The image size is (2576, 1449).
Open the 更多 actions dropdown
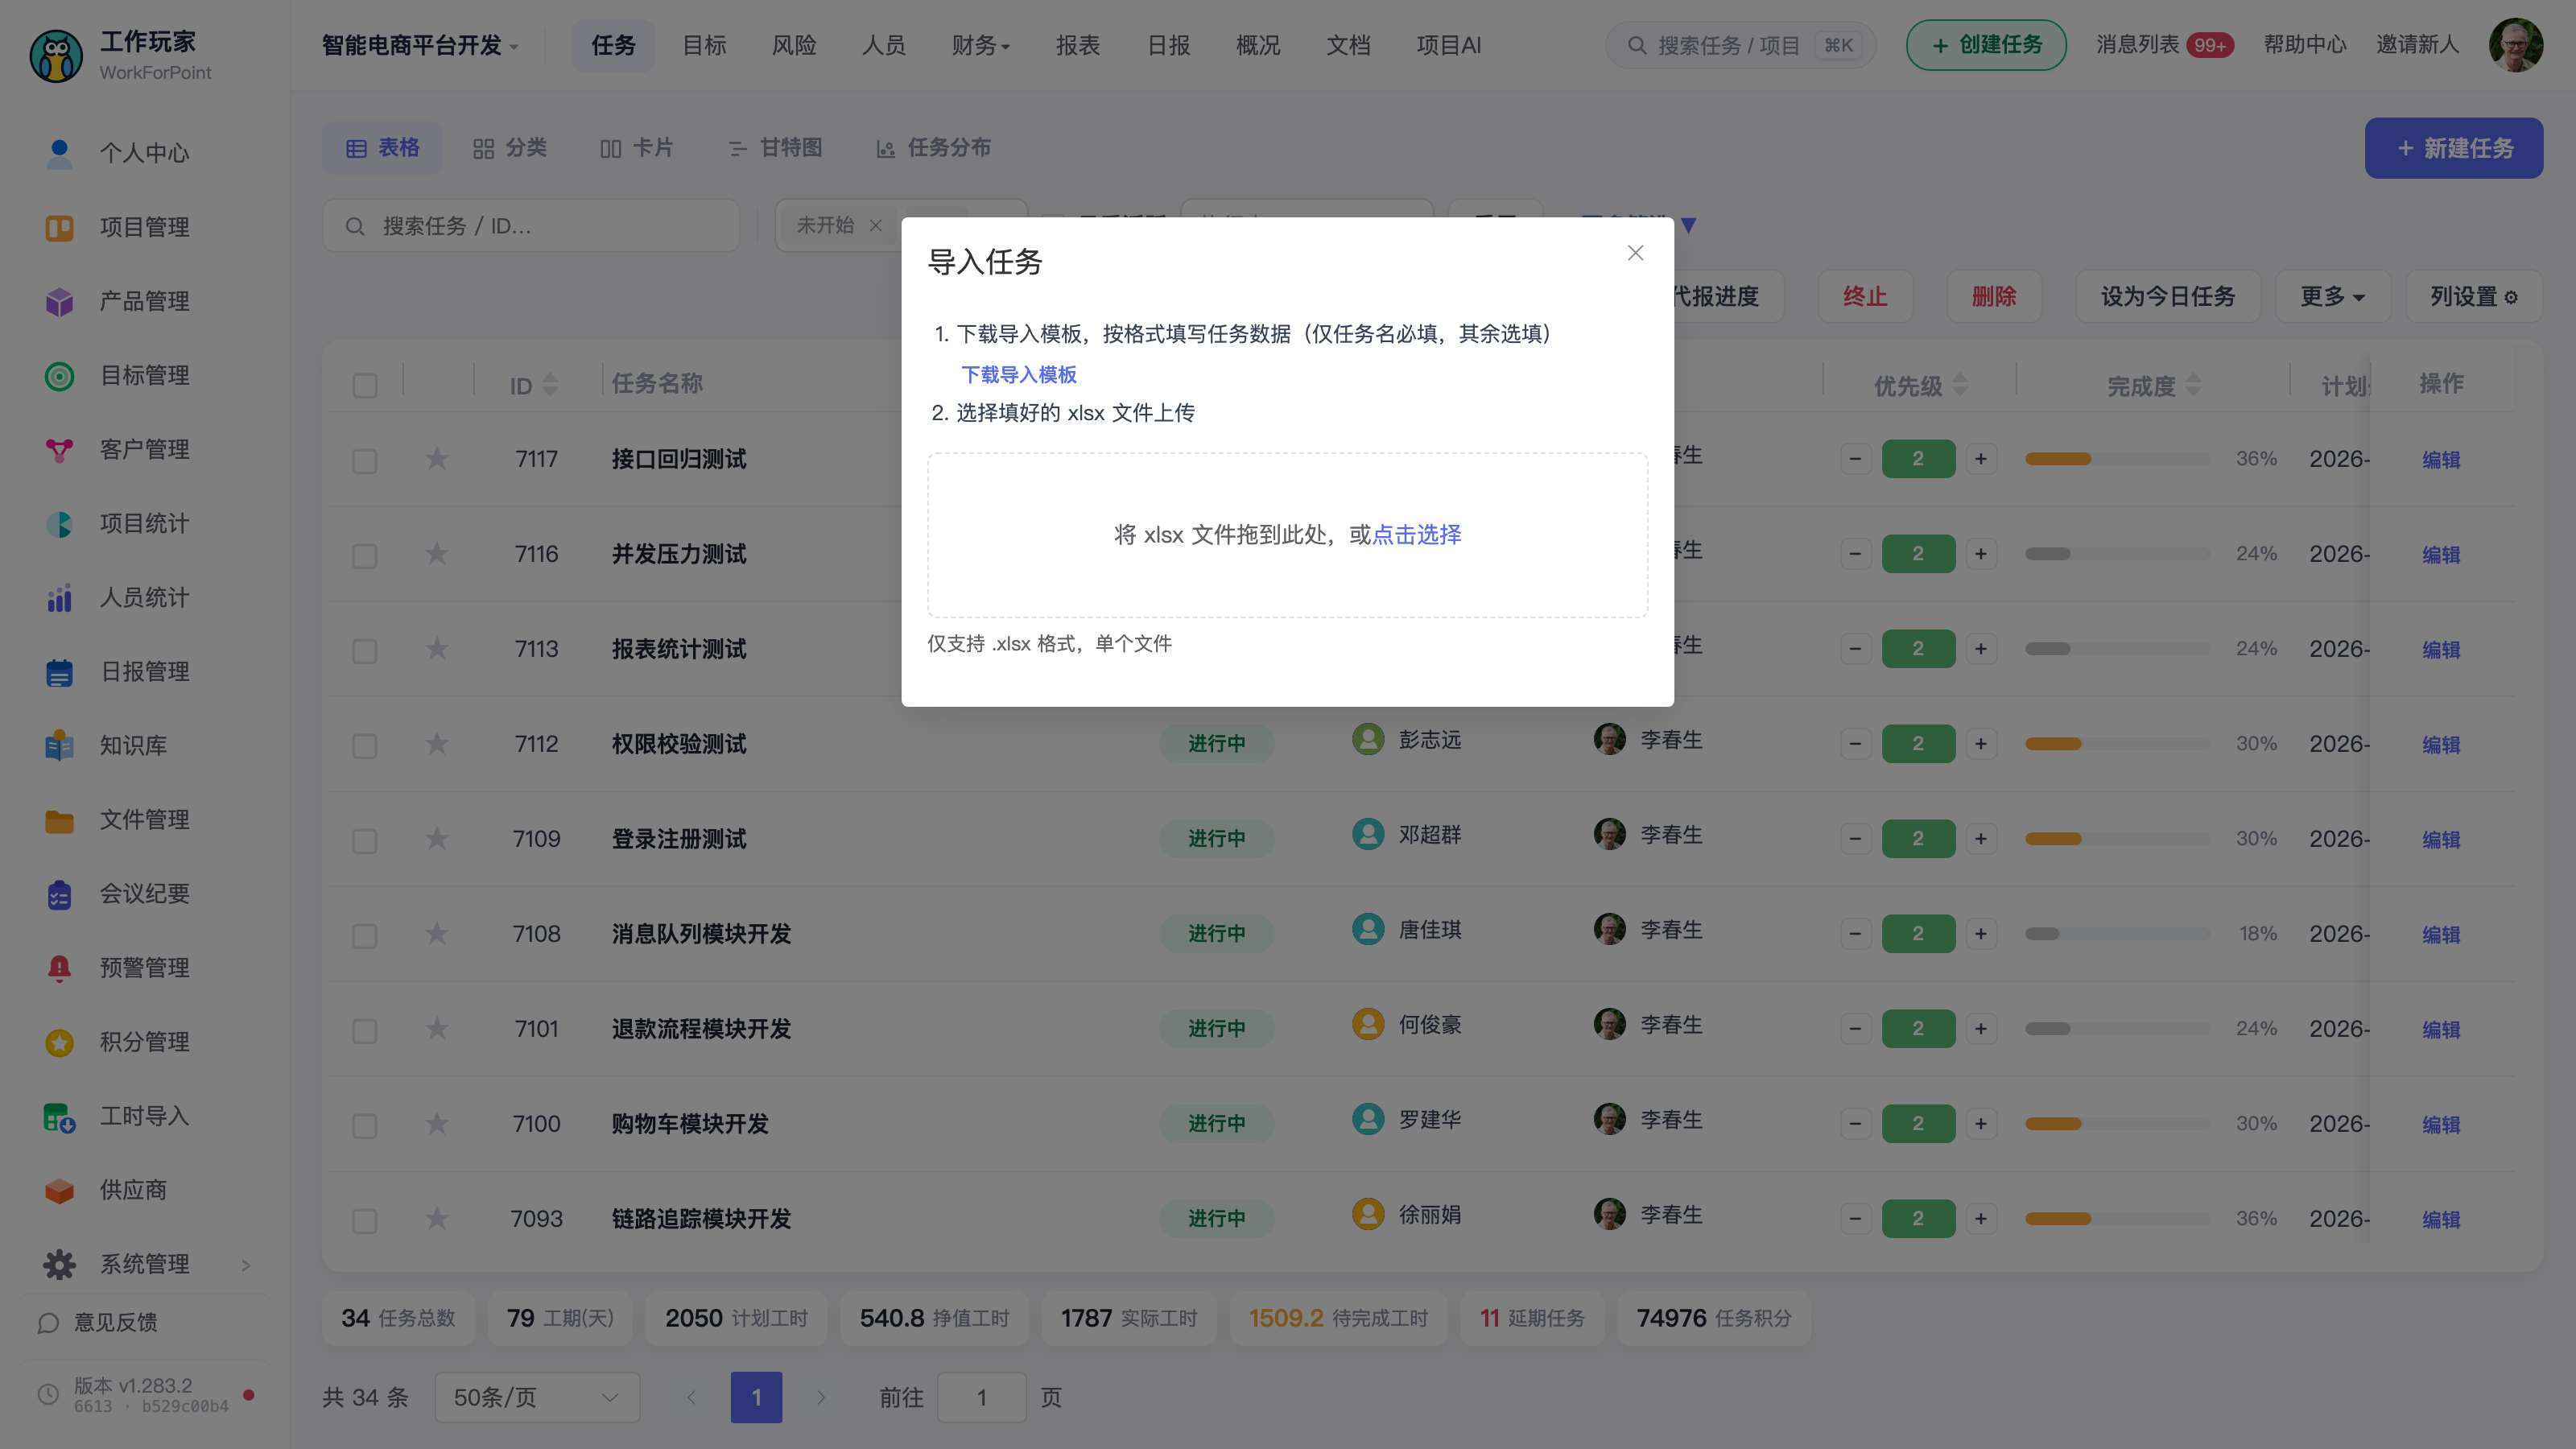pyautogui.click(x=2332, y=296)
